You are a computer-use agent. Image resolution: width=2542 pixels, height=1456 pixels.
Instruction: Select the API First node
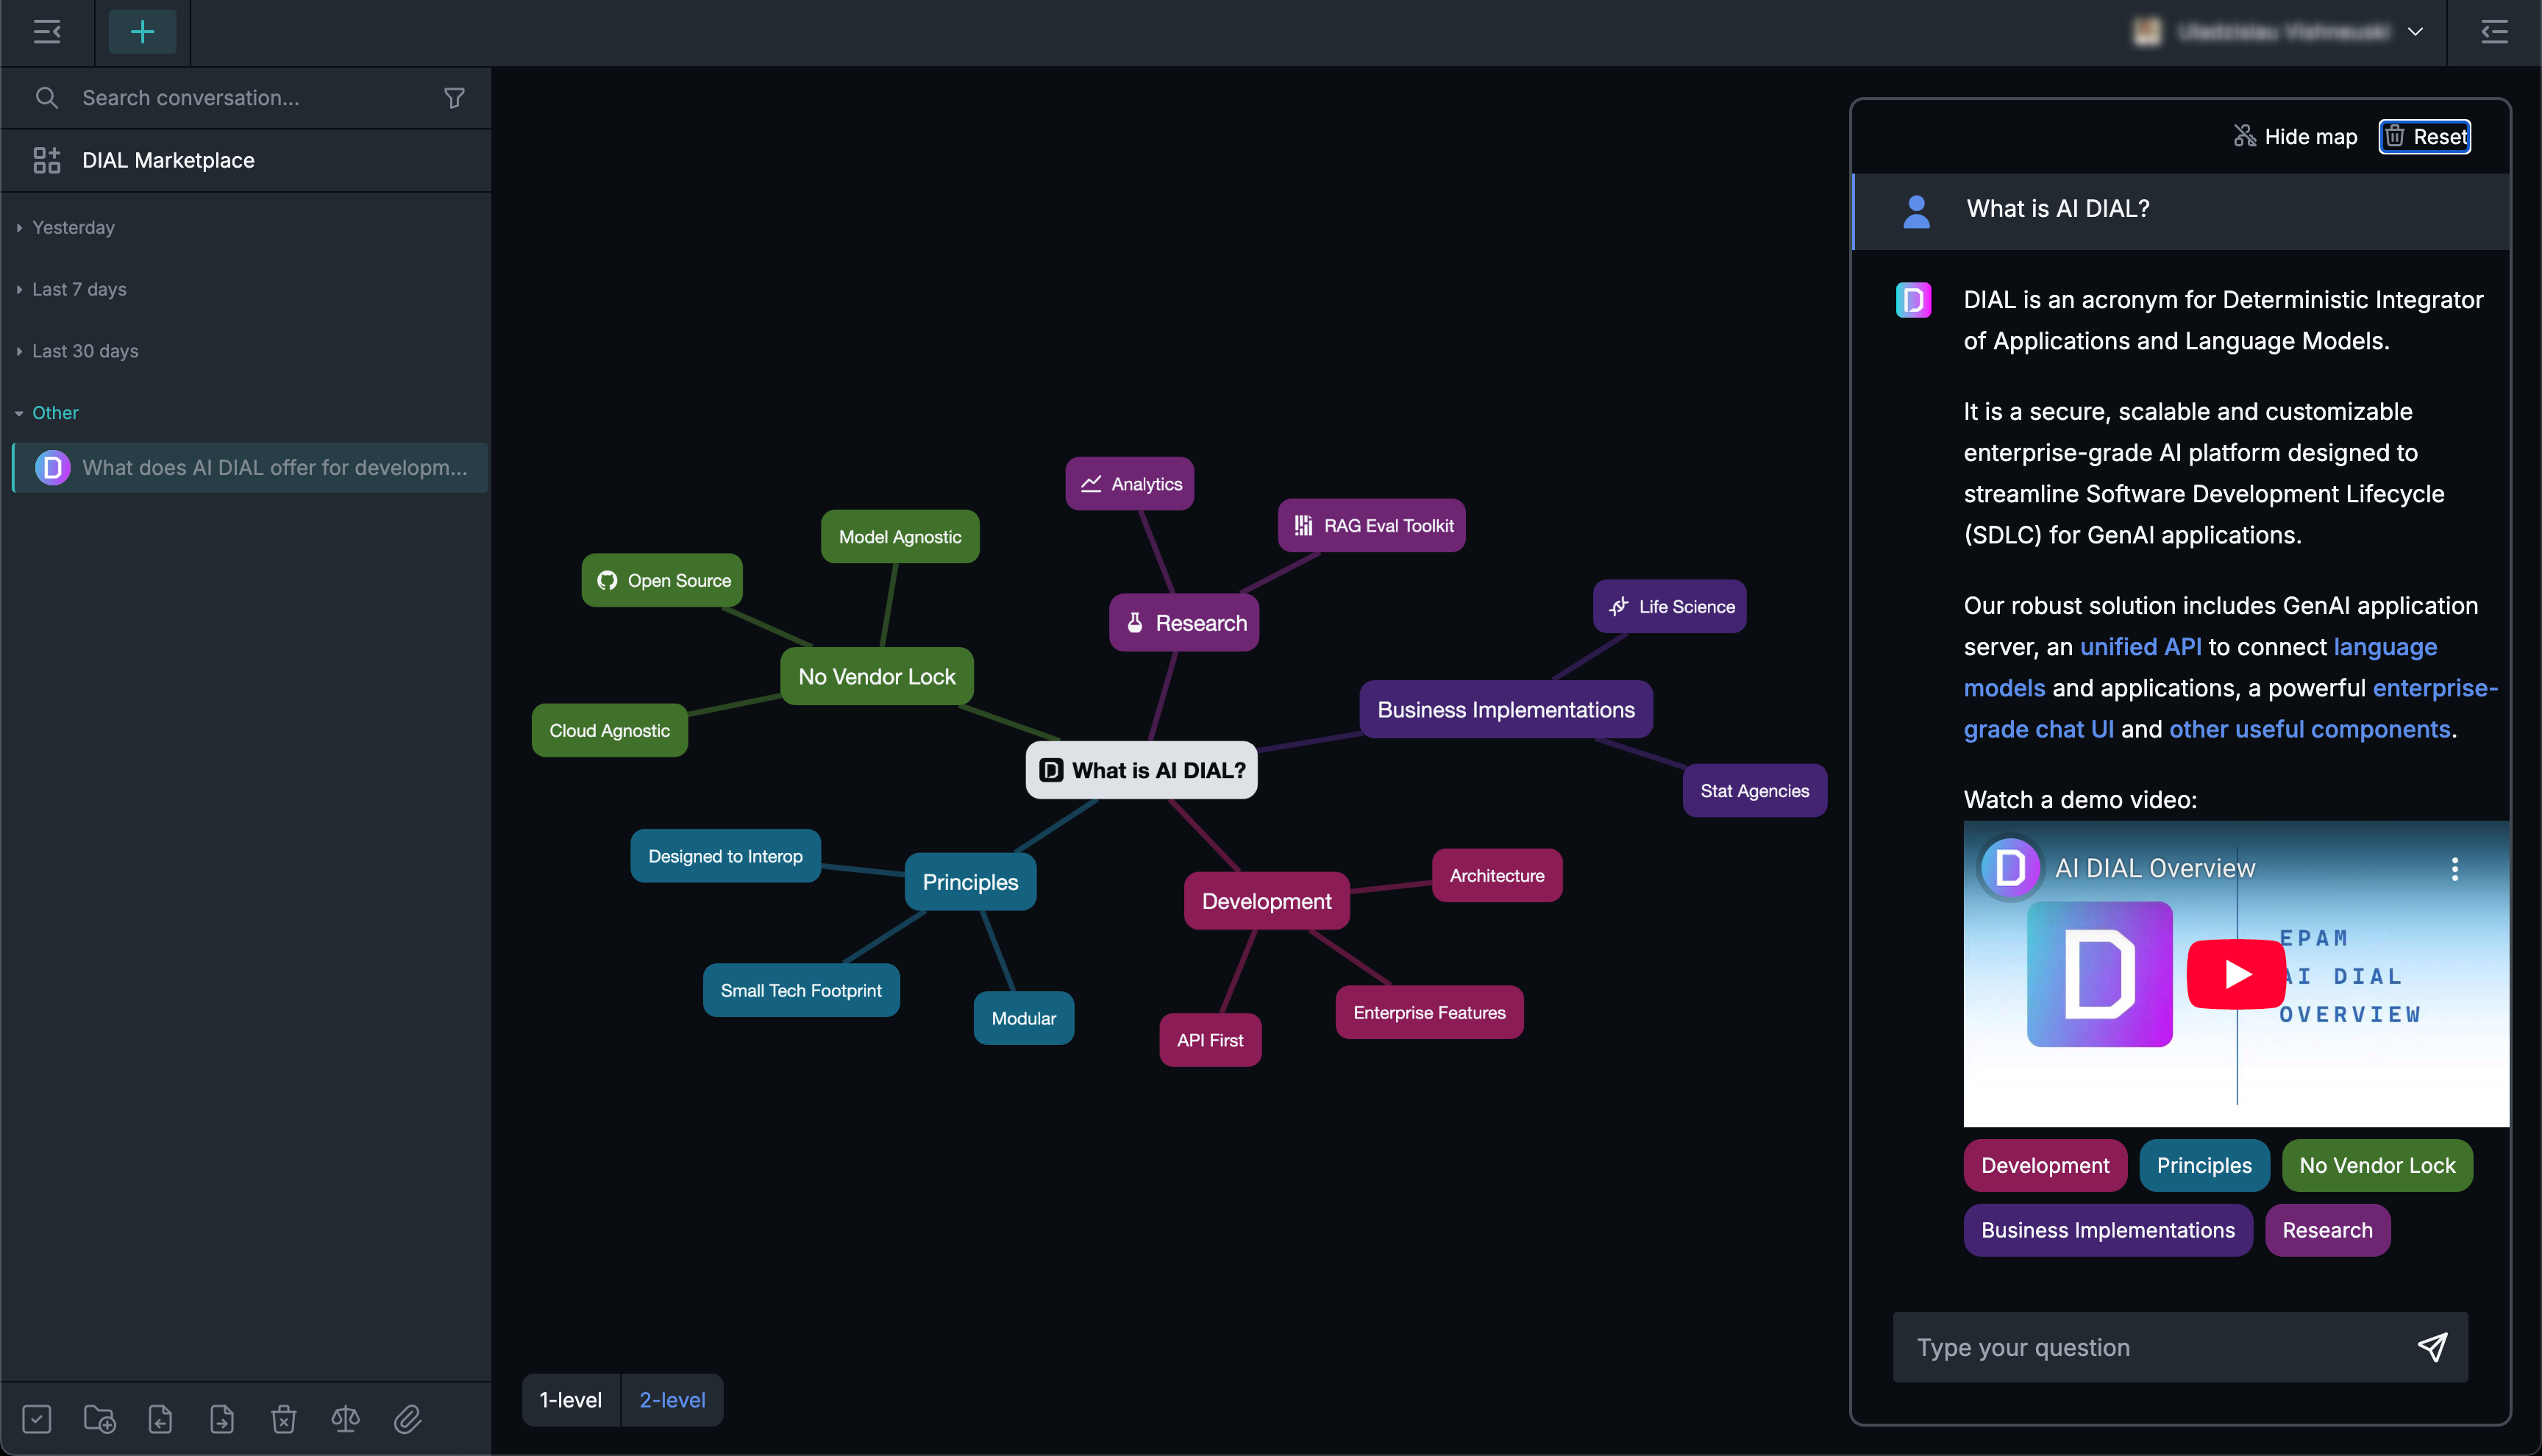click(x=1210, y=1040)
